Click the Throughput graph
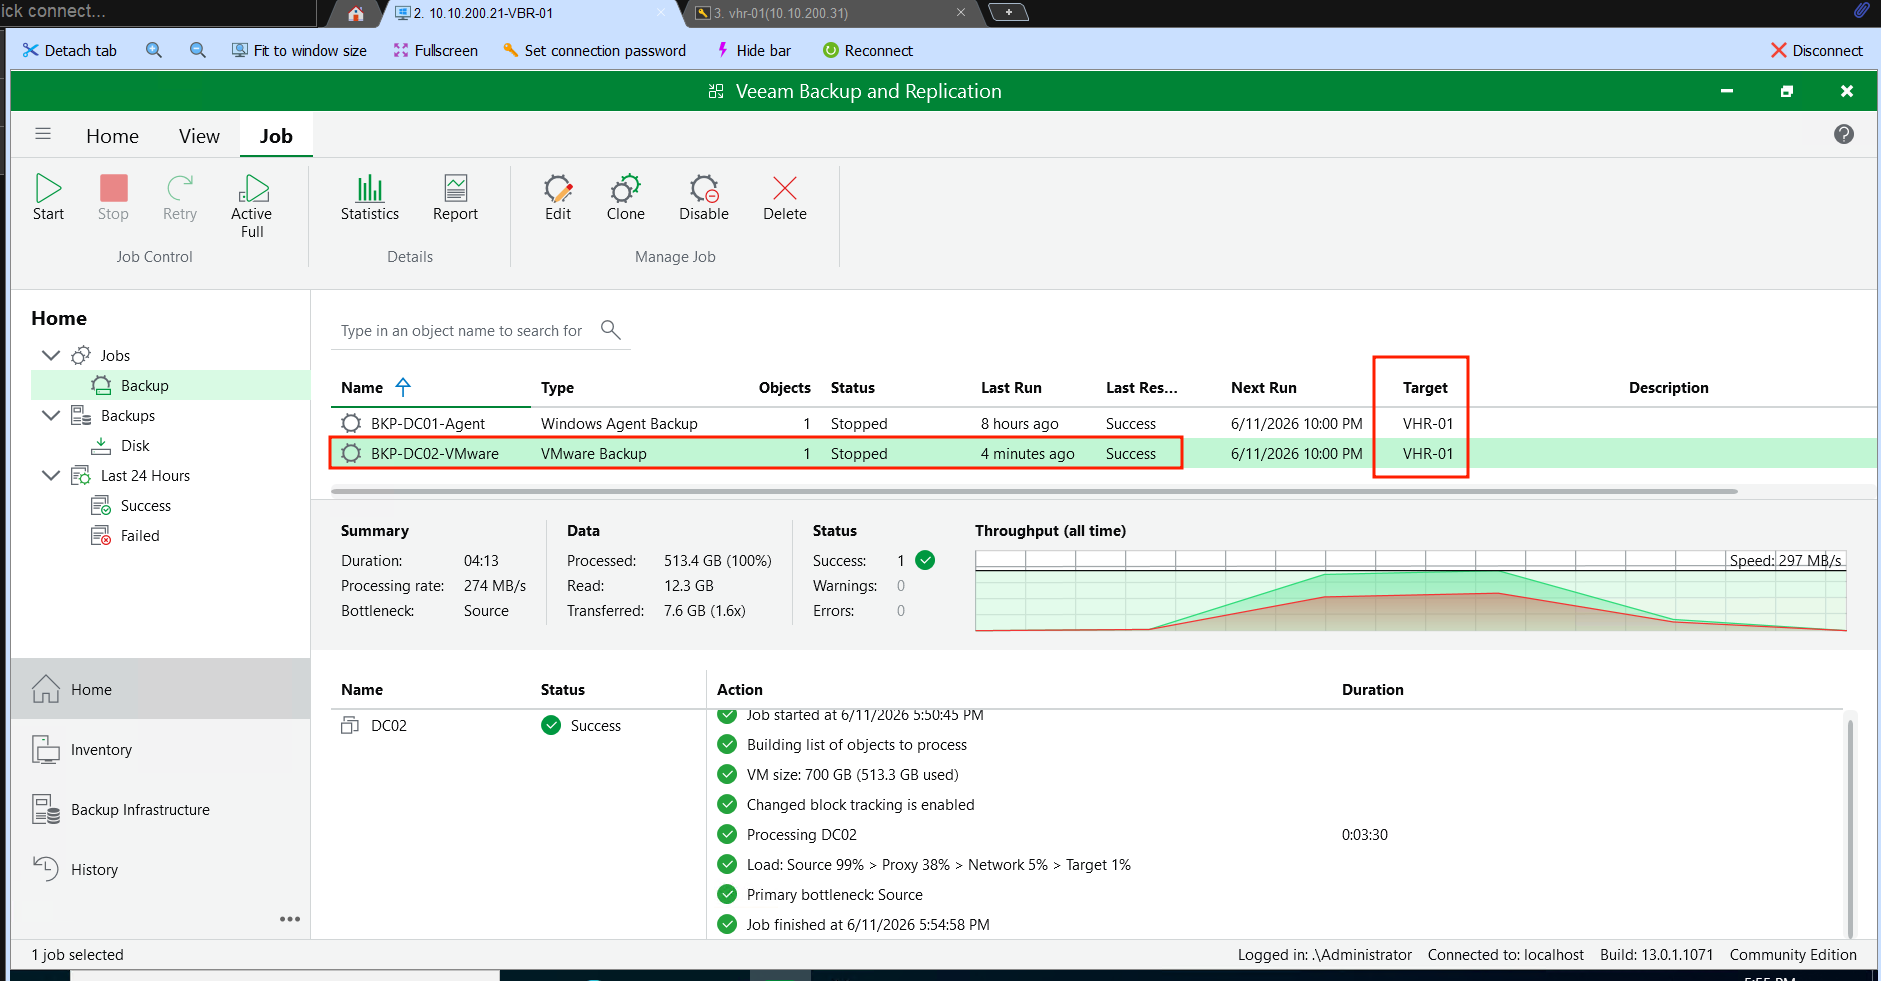The image size is (1881, 981). coord(1410,590)
